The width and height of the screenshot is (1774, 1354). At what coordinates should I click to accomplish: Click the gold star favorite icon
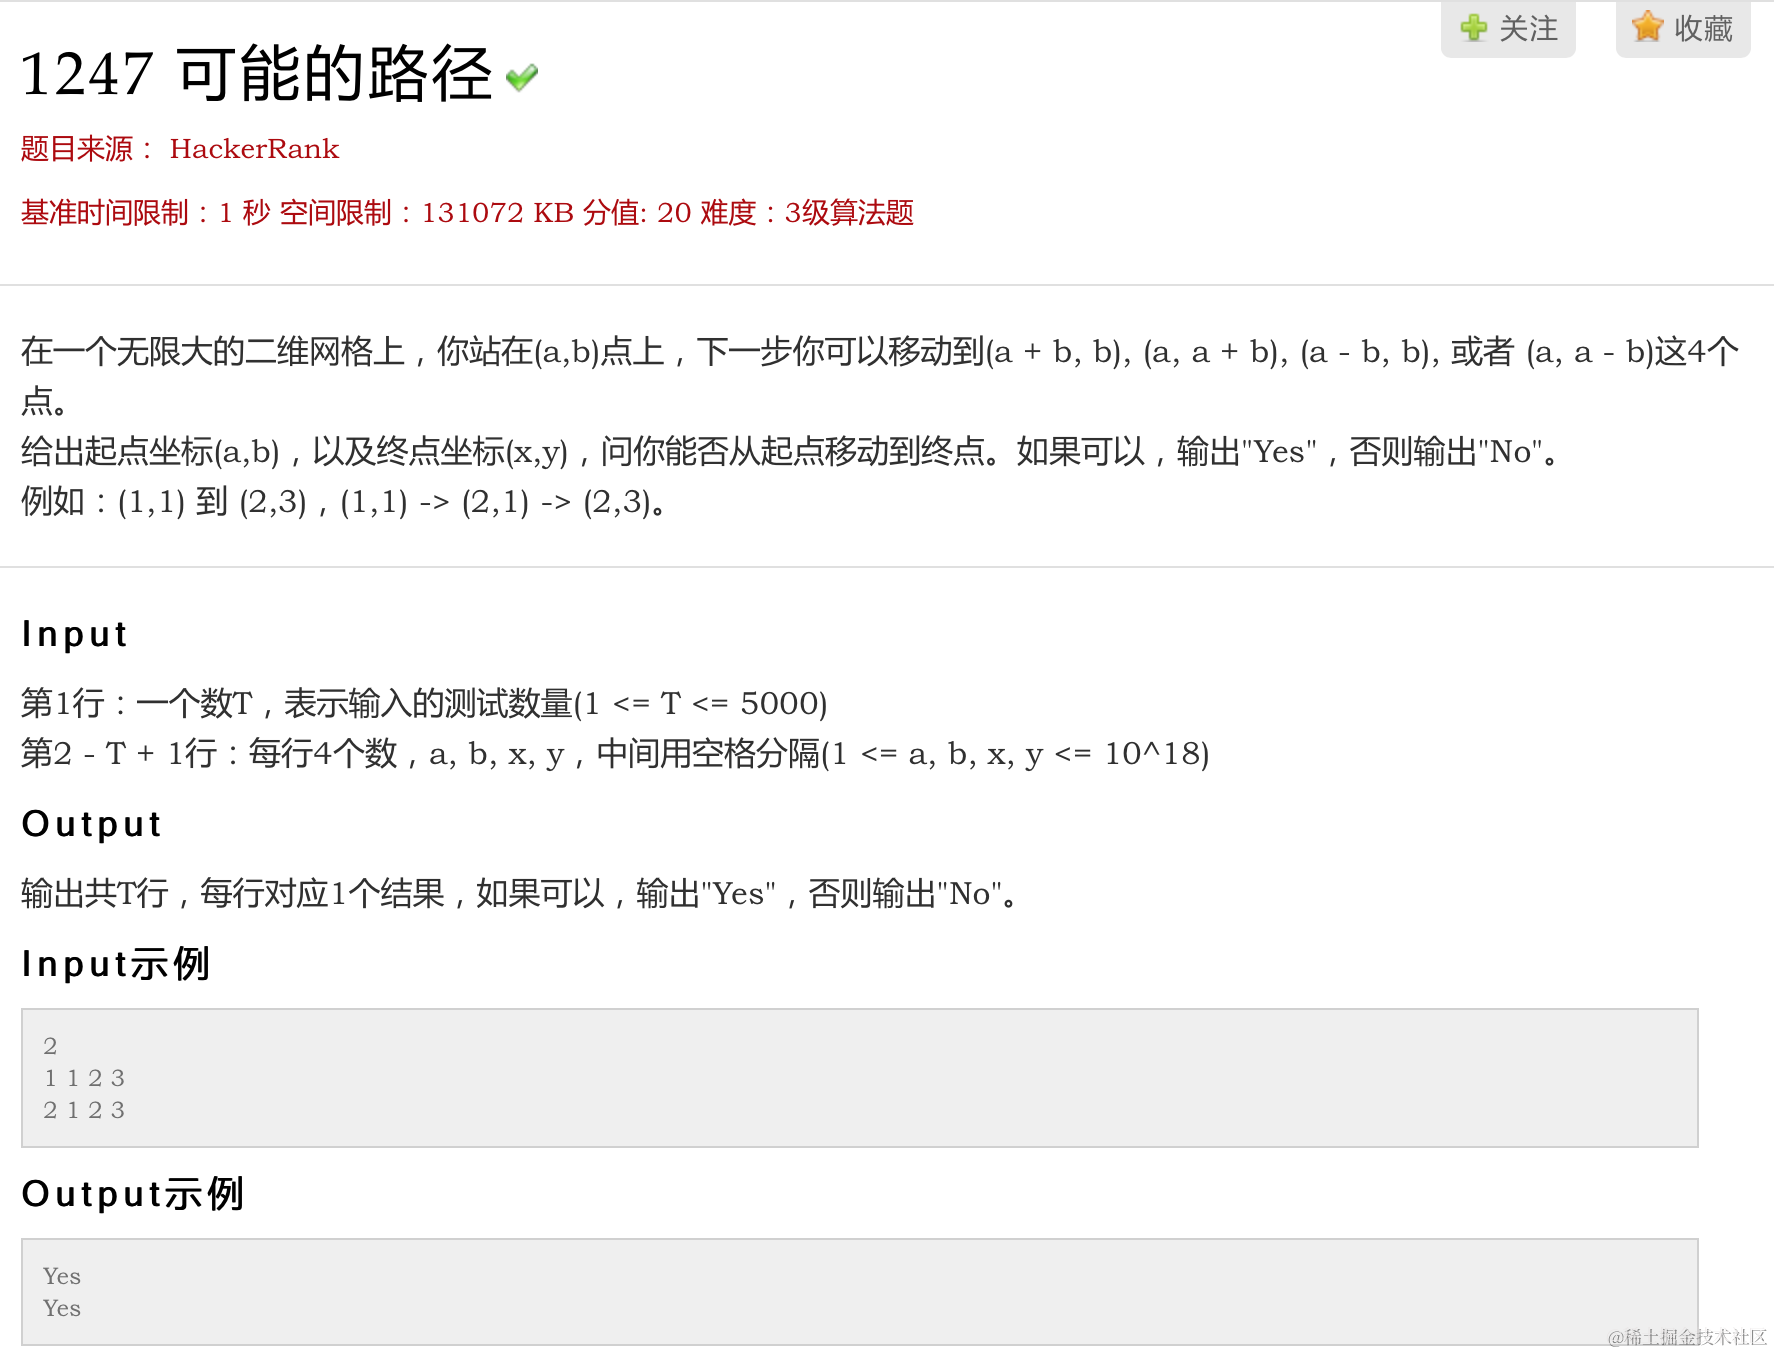[x=1647, y=27]
